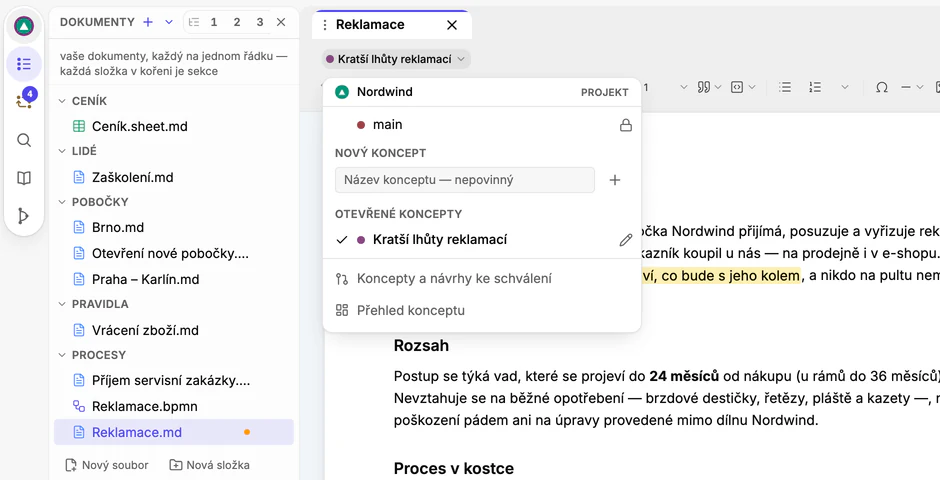
Task: Open Brno.md document
Action: tap(174, 228)
